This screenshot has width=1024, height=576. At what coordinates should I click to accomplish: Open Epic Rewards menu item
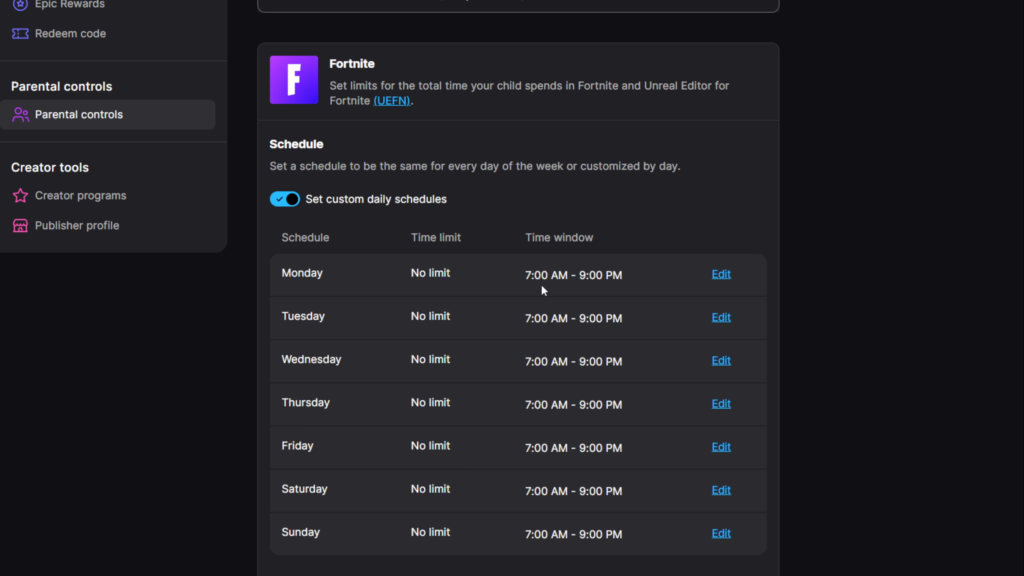(70, 4)
